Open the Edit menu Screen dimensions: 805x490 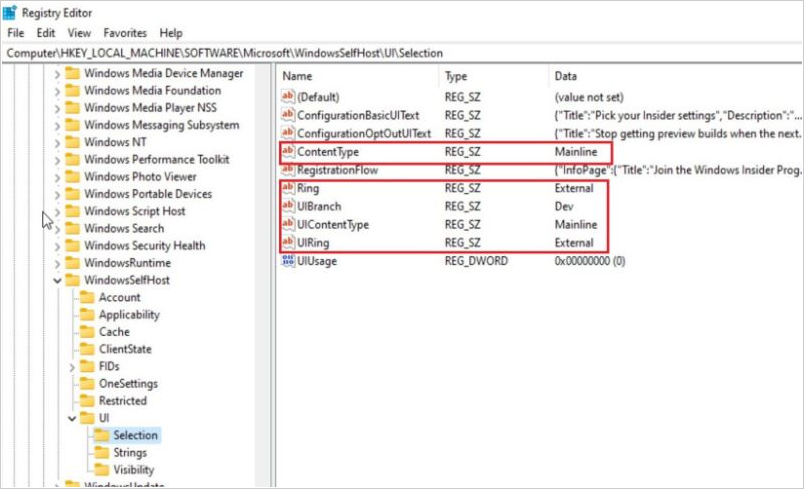[46, 33]
